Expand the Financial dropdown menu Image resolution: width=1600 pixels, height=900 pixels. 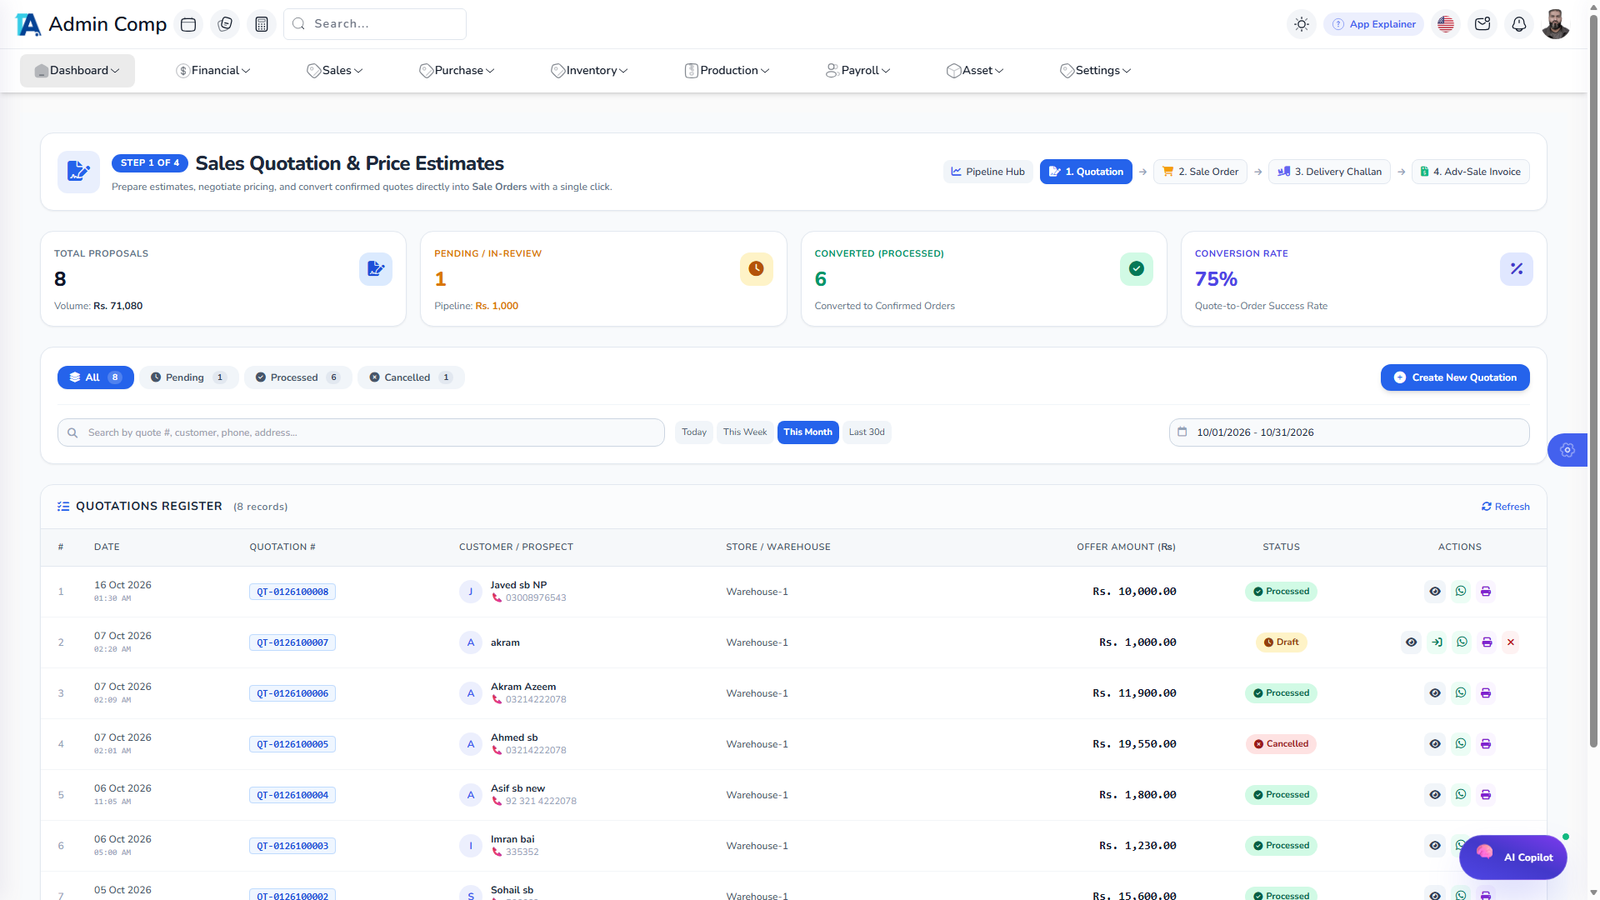tap(213, 71)
